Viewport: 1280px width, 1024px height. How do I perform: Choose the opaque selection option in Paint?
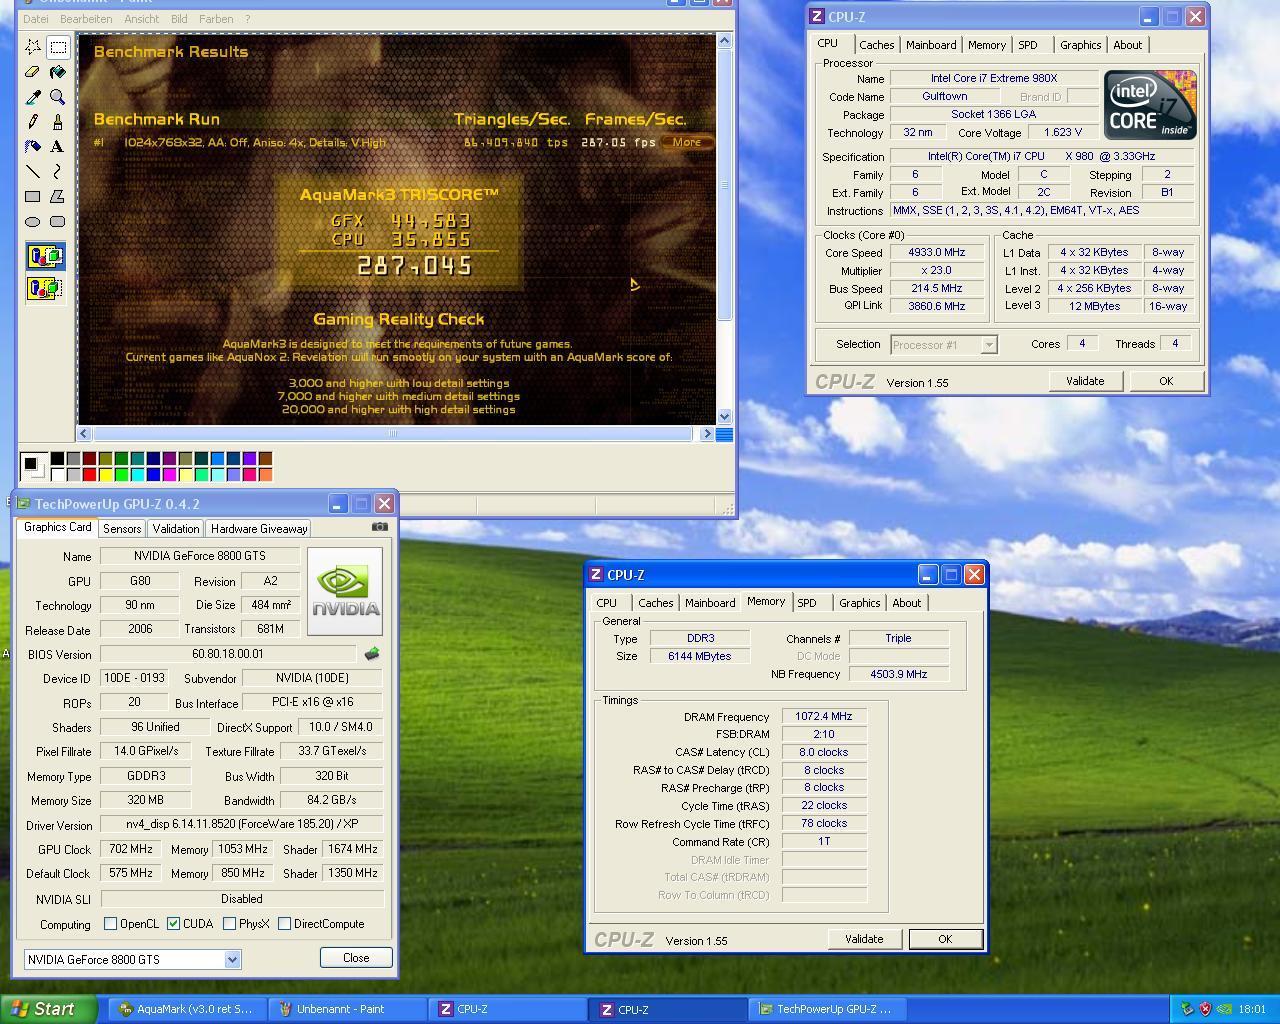(45, 257)
